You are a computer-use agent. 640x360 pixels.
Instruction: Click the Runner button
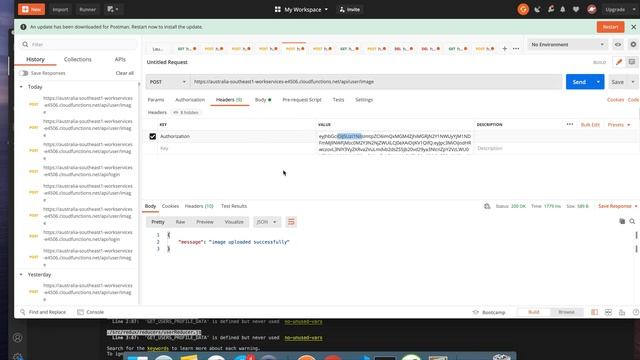pyautogui.click(x=87, y=9)
